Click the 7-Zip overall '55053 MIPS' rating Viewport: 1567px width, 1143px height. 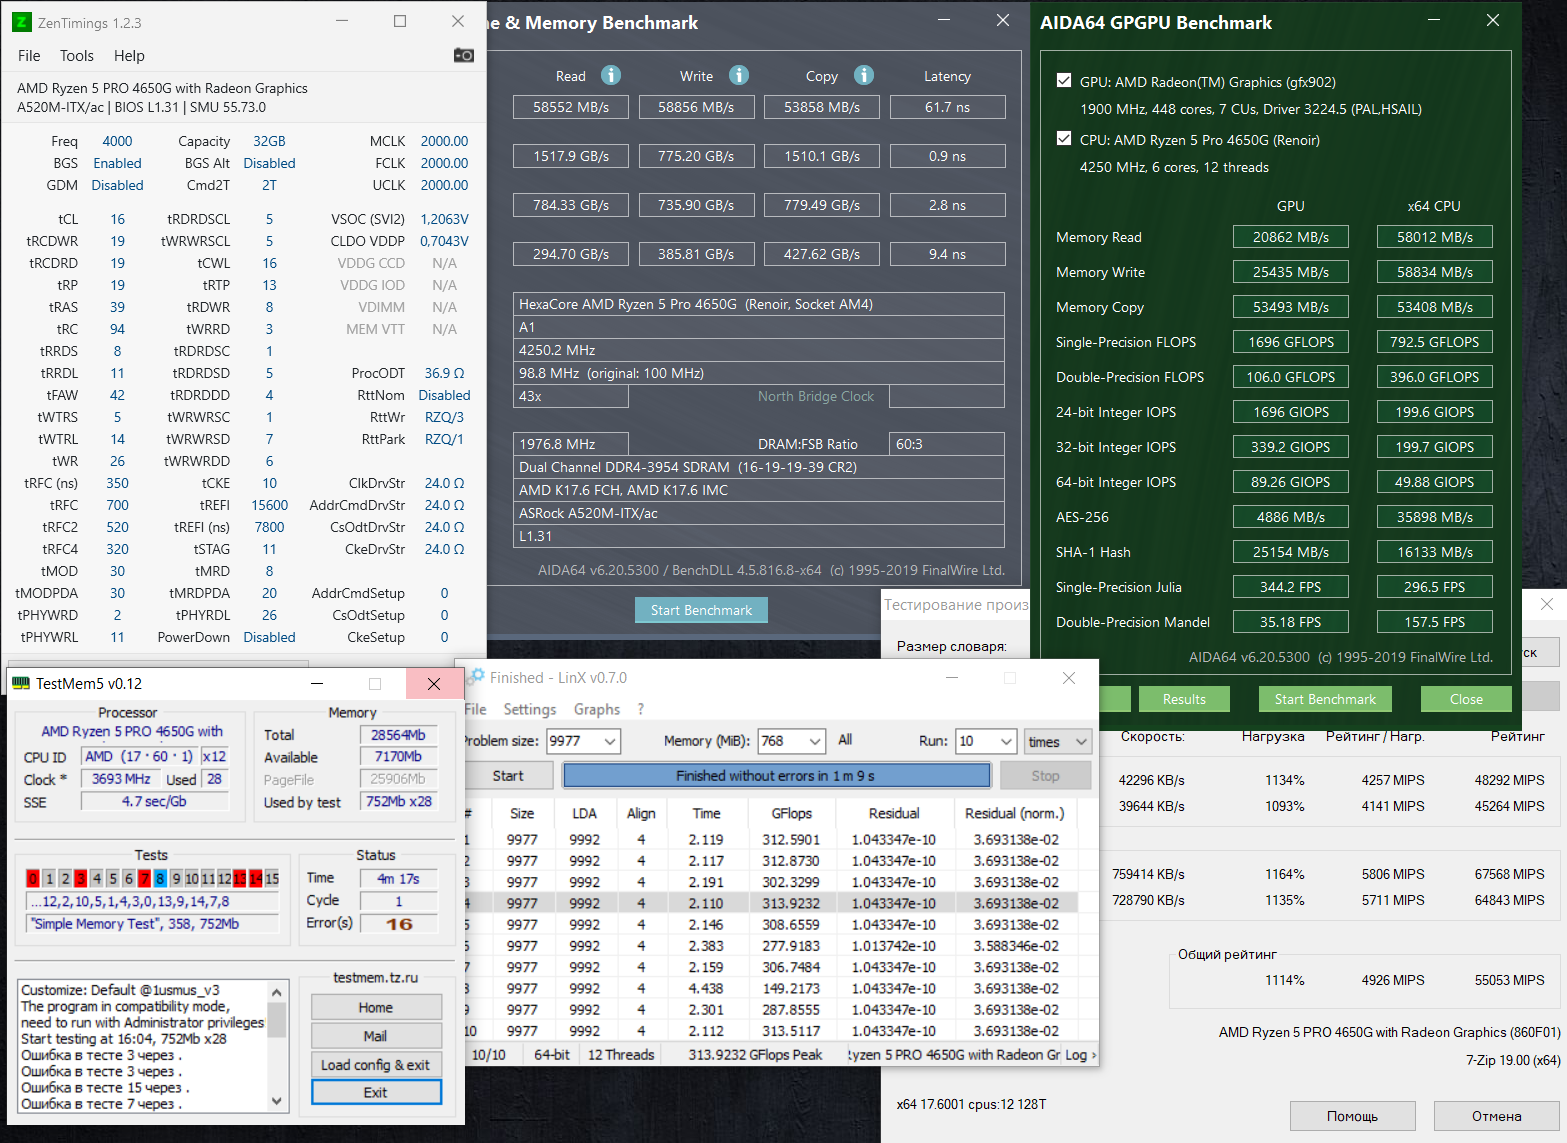pos(1509,980)
